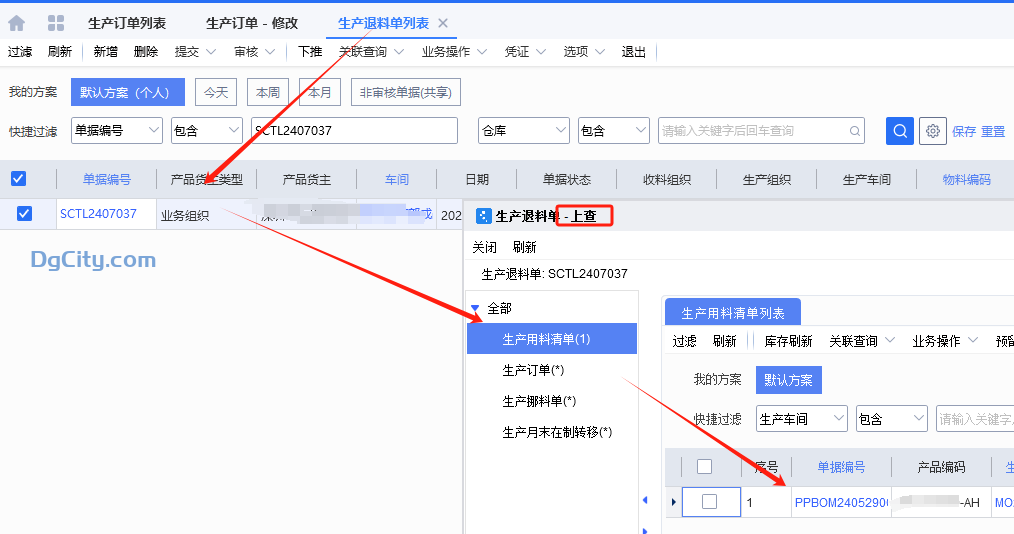Select 默认方案 (个人) scheme
Image resolution: width=1014 pixels, height=534 pixels.
[x=127, y=92]
